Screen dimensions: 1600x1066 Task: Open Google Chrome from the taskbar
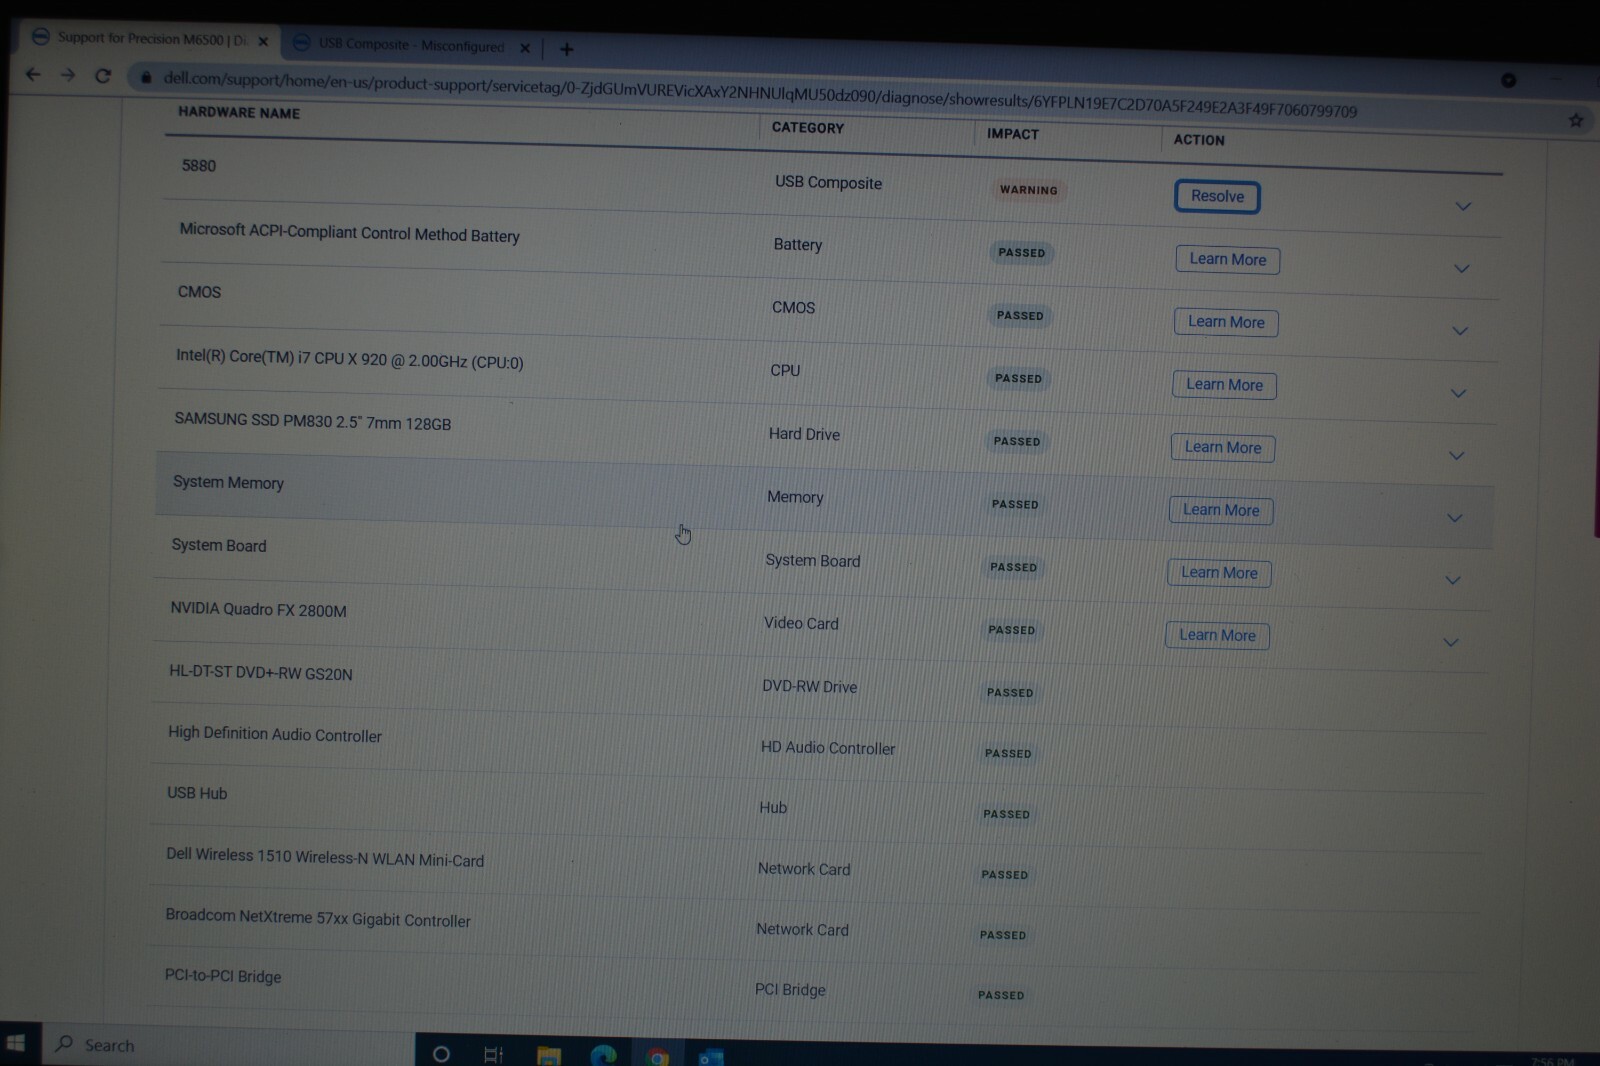pos(657,1057)
